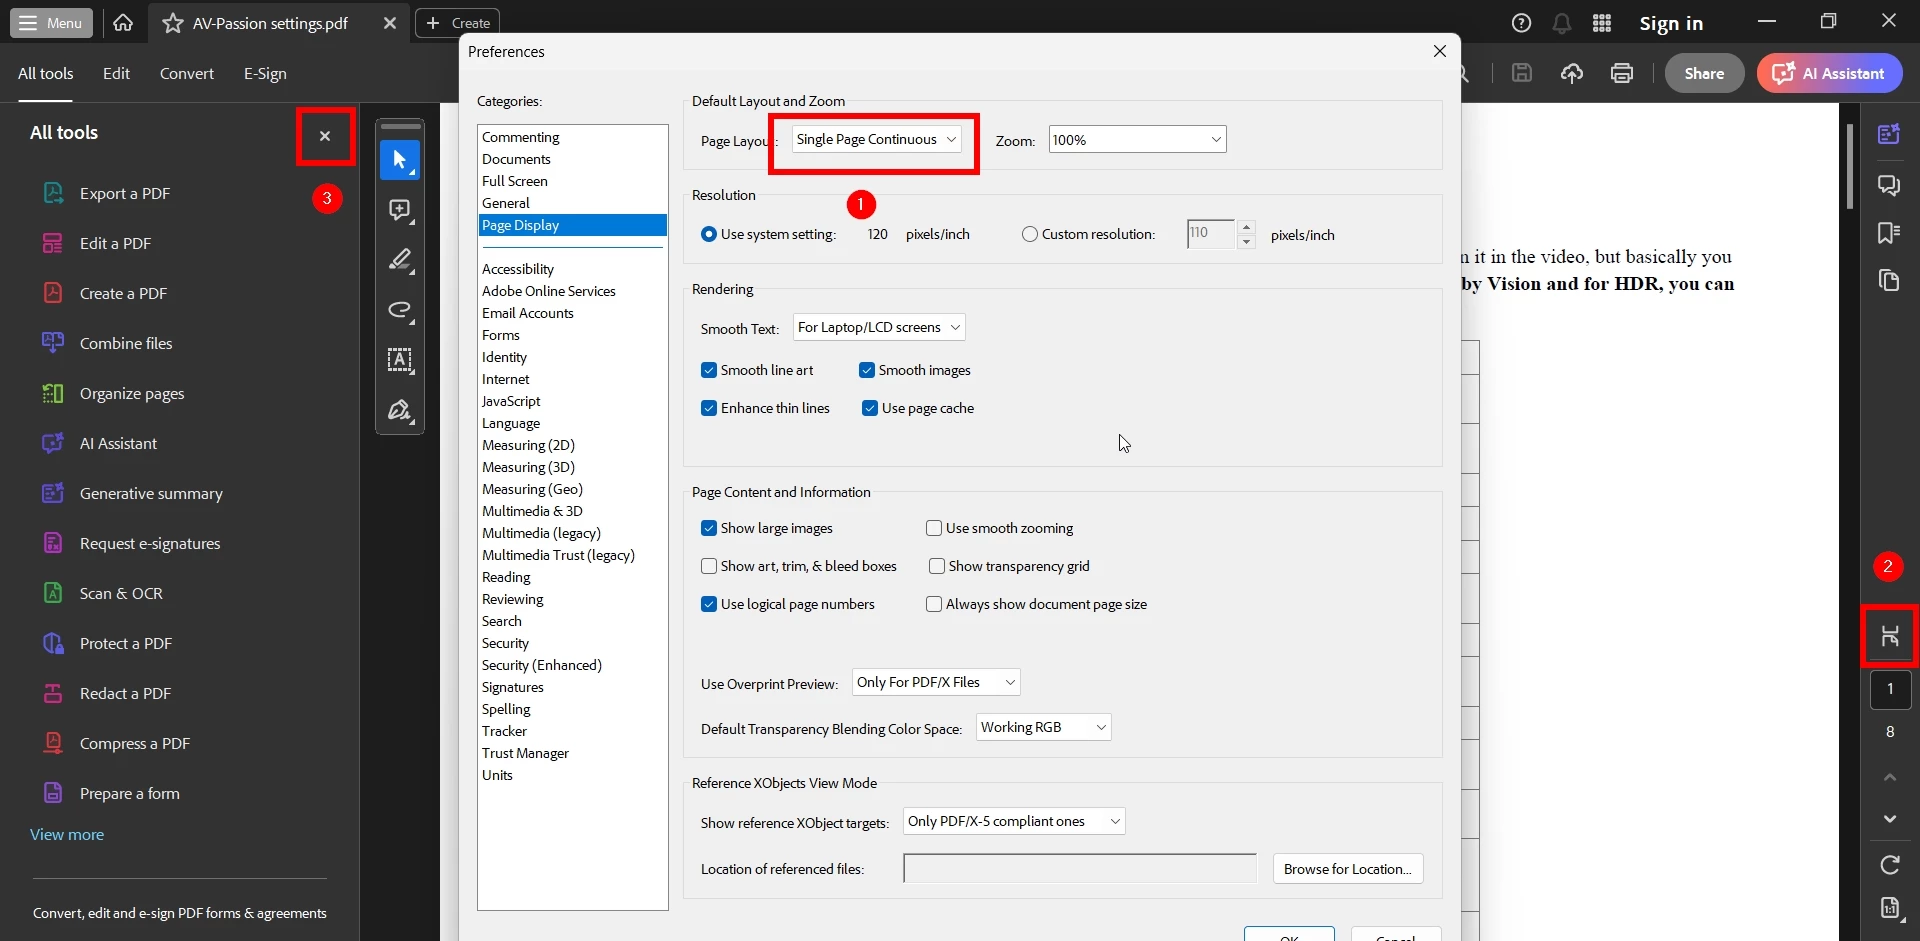Click the cloud upload icon

coord(1572,73)
